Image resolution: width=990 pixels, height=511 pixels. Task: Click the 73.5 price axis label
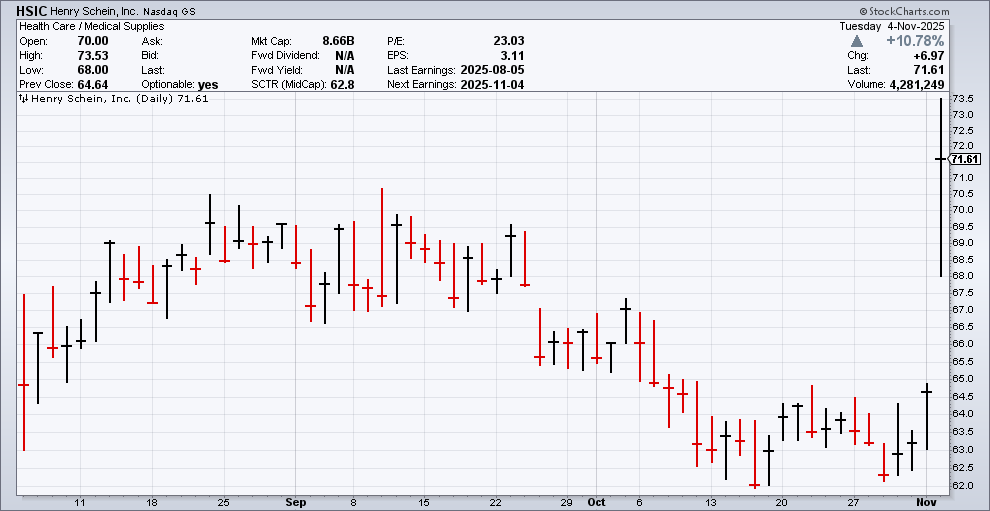pyautogui.click(x=961, y=99)
